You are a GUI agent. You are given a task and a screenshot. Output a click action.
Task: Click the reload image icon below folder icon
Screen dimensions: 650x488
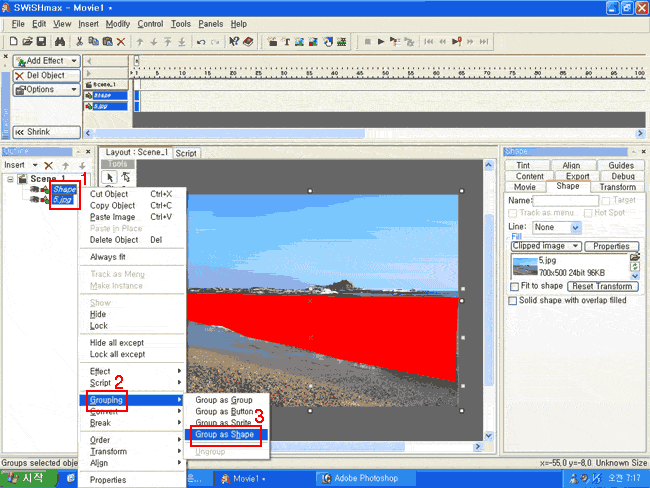click(634, 267)
